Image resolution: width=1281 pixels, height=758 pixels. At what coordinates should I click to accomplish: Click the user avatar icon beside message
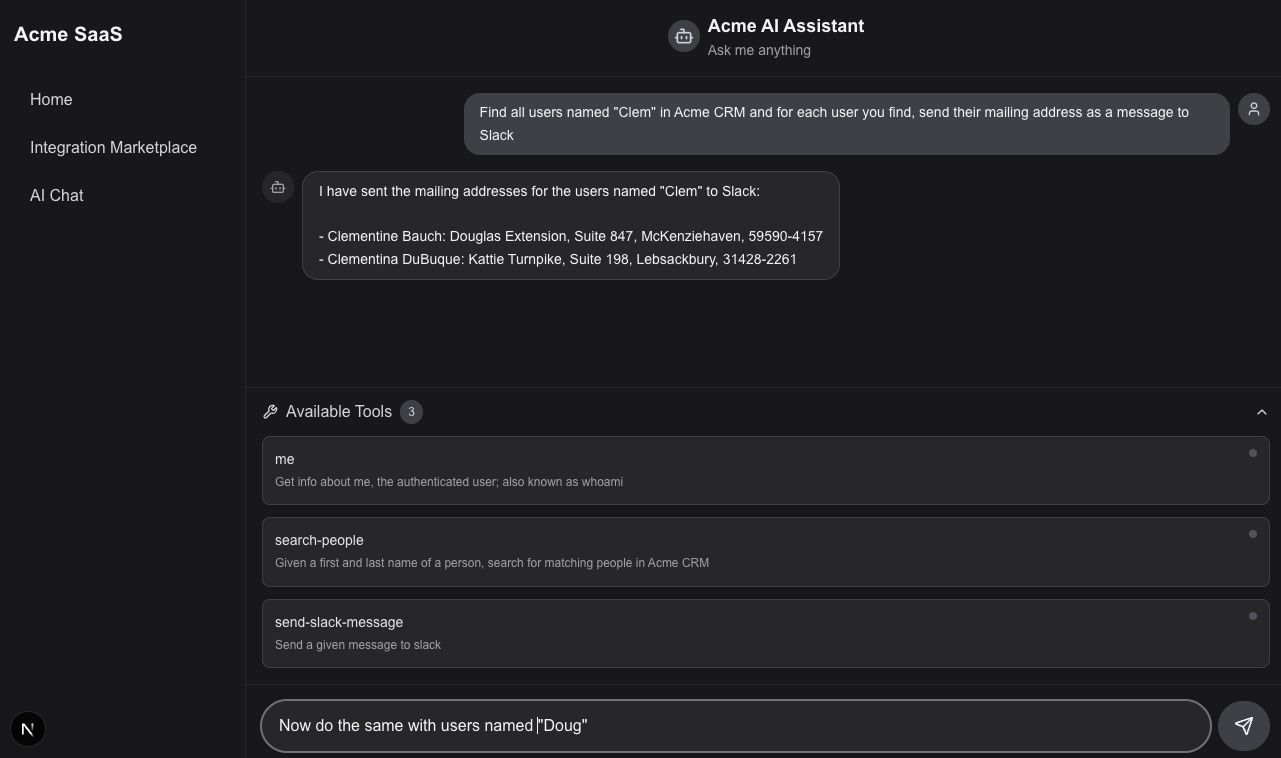tap(1253, 109)
